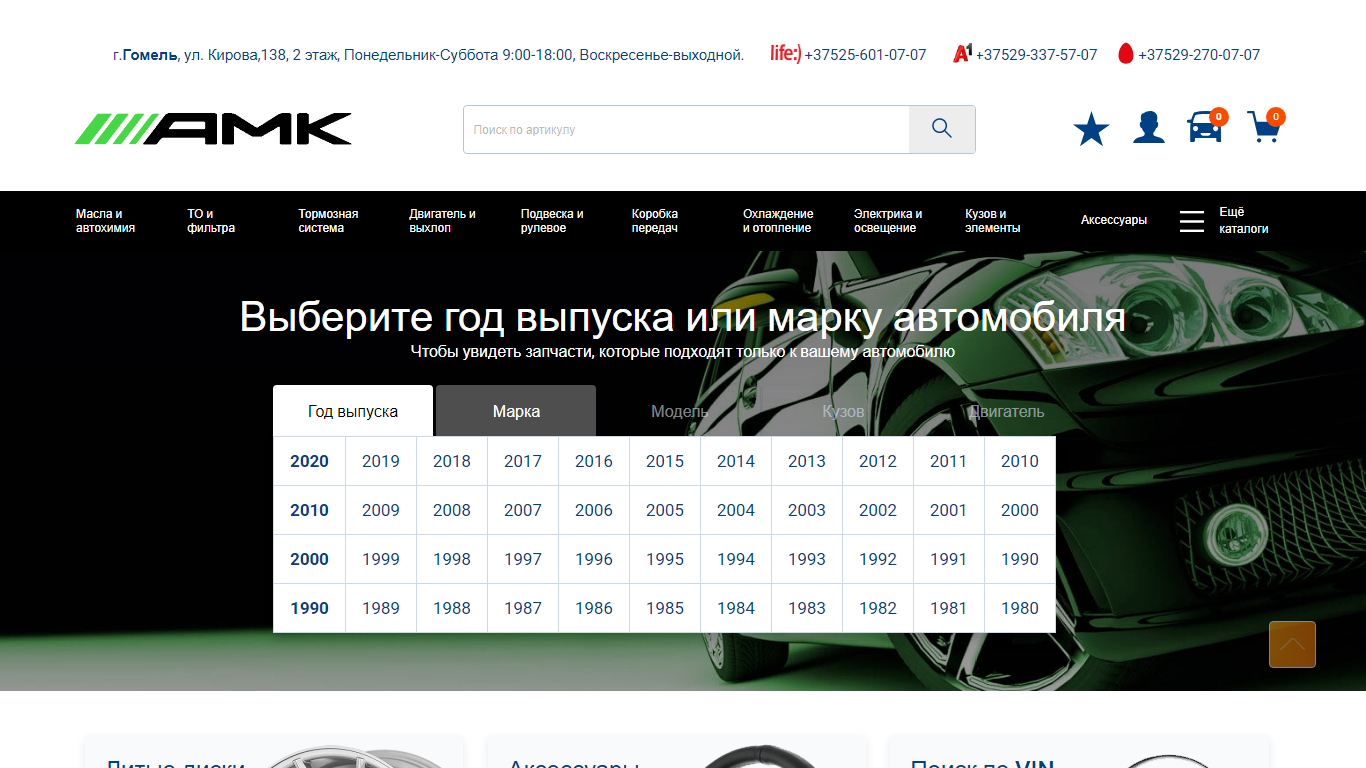Select year 2015
The image size is (1366, 768).
[x=664, y=461]
